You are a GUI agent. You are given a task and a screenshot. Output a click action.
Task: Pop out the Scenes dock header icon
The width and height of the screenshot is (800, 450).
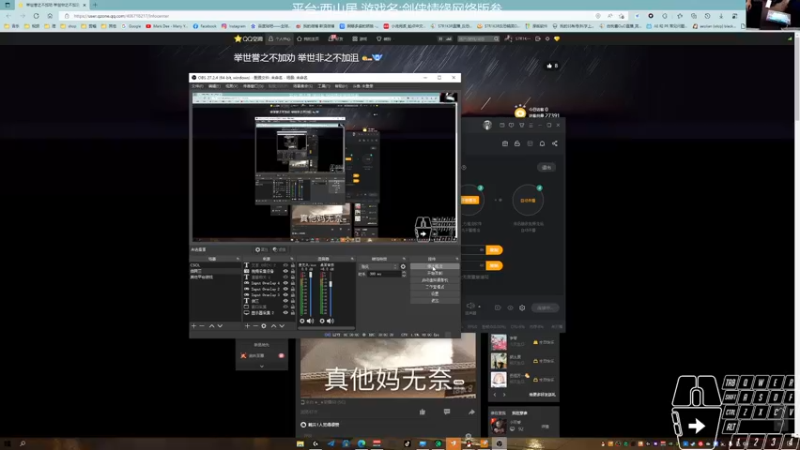pyautogui.click(x=237, y=259)
